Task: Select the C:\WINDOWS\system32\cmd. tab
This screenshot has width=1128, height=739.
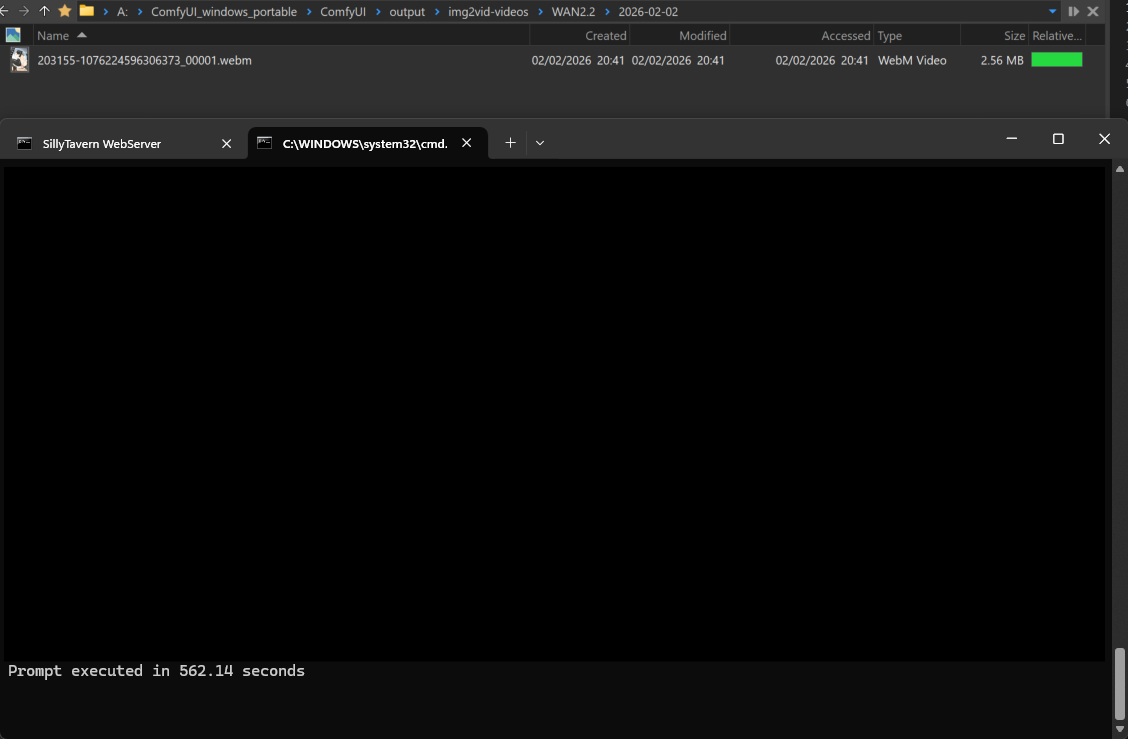Action: pyautogui.click(x=365, y=144)
